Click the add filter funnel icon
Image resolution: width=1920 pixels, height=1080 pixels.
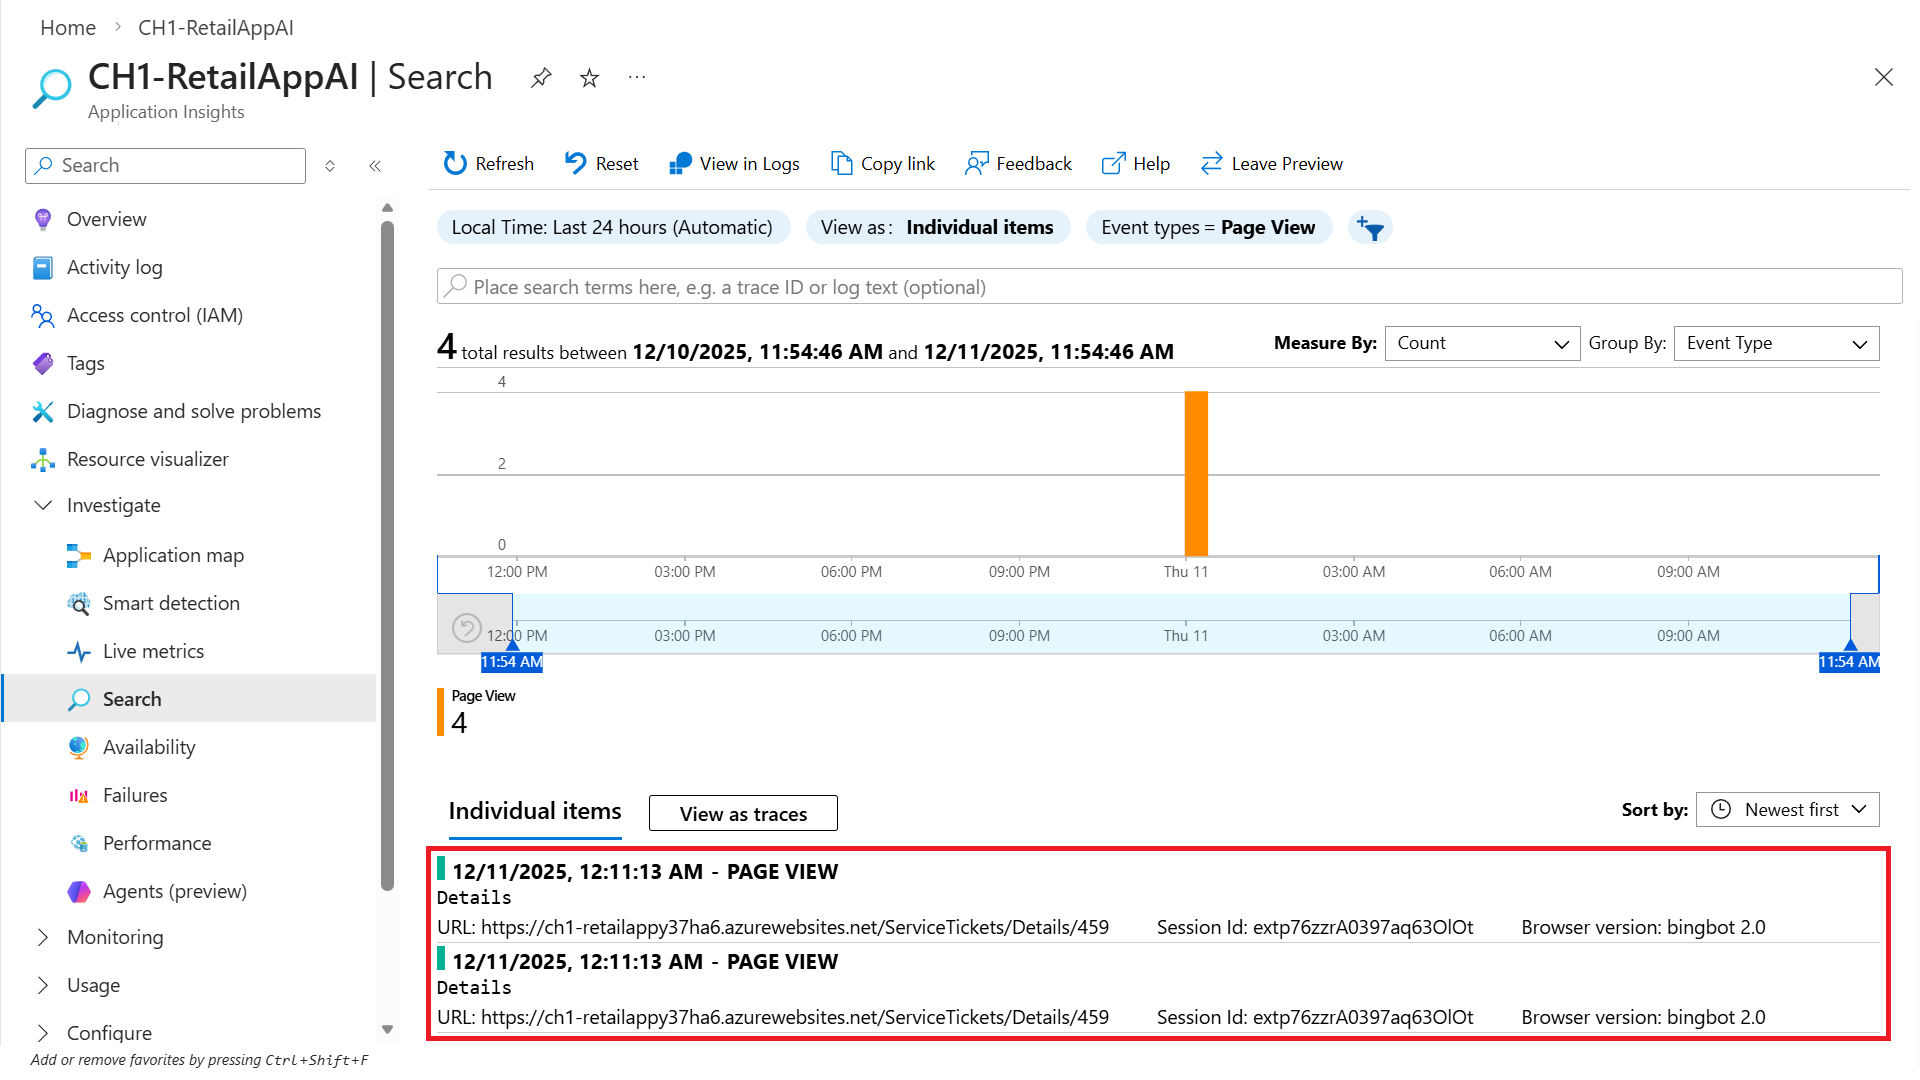(1370, 228)
